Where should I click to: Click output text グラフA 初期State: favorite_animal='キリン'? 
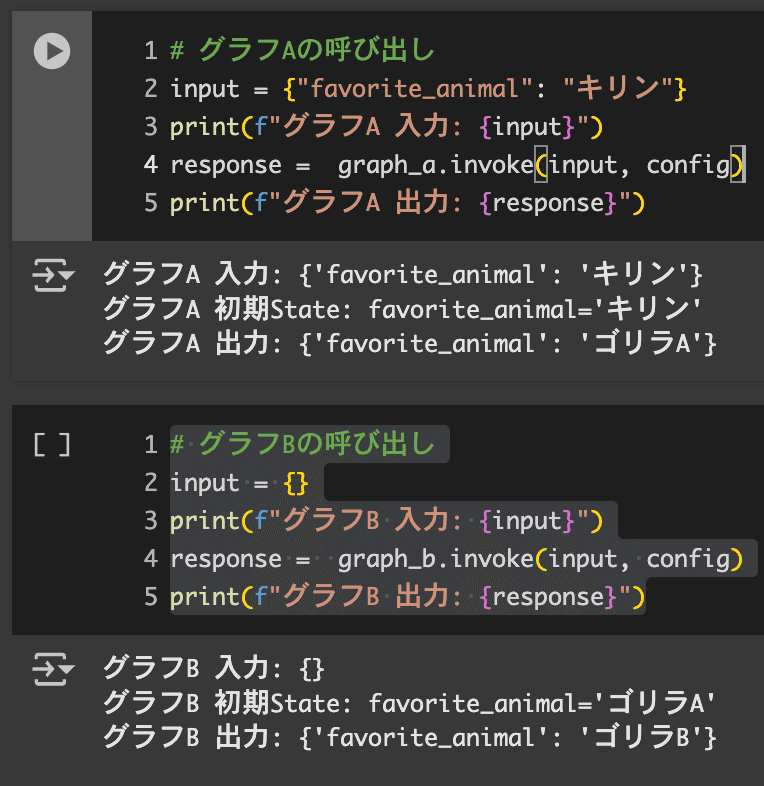[402, 309]
